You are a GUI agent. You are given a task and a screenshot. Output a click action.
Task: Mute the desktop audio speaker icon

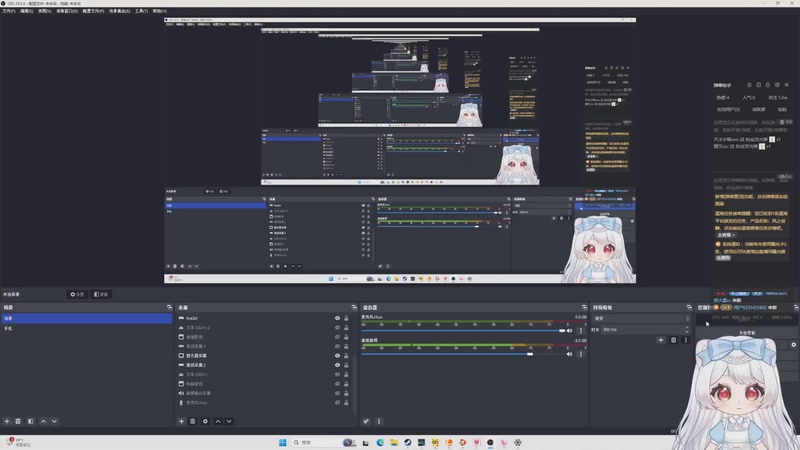(569, 354)
